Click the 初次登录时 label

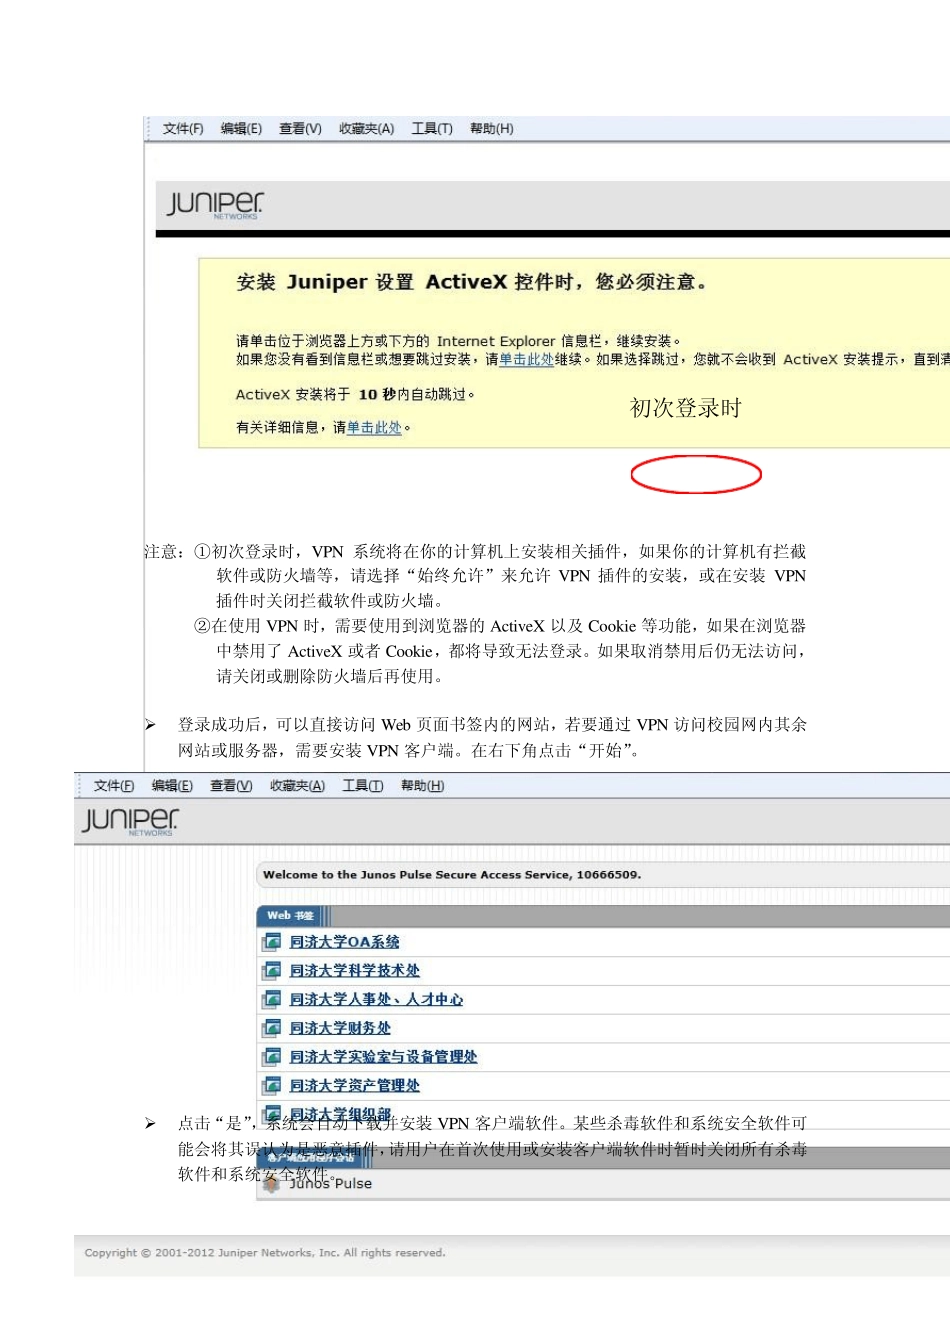pos(686,408)
